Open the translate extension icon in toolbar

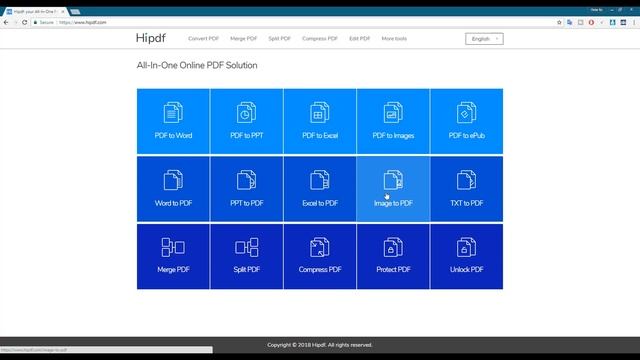pos(569,22)
